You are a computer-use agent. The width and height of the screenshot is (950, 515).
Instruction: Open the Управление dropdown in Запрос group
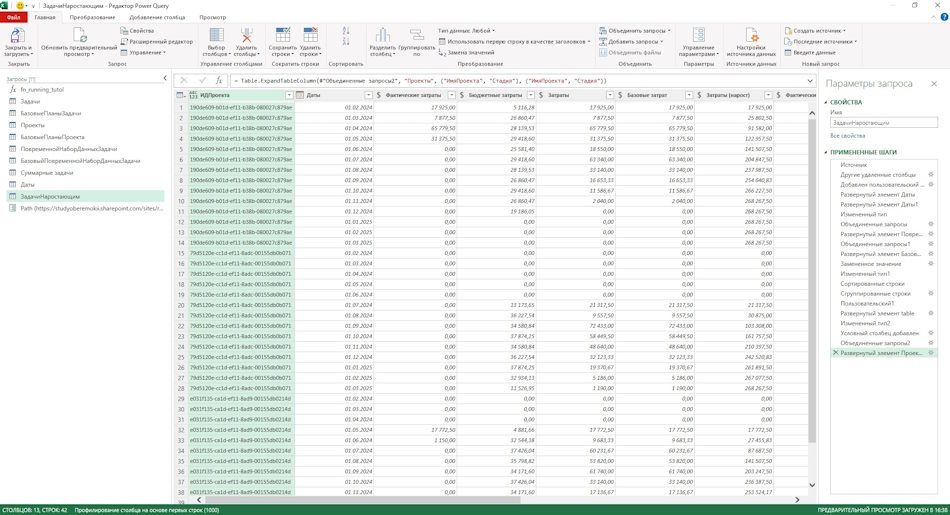pyautogui.click(x=143, y=53)
